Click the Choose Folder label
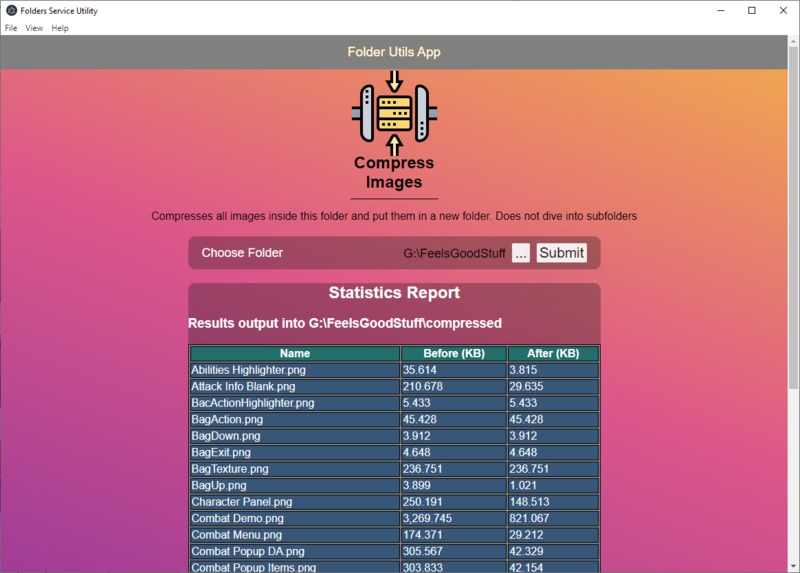Image resolution: width=800 pixels, height=573 pixels. pos(242,253)
